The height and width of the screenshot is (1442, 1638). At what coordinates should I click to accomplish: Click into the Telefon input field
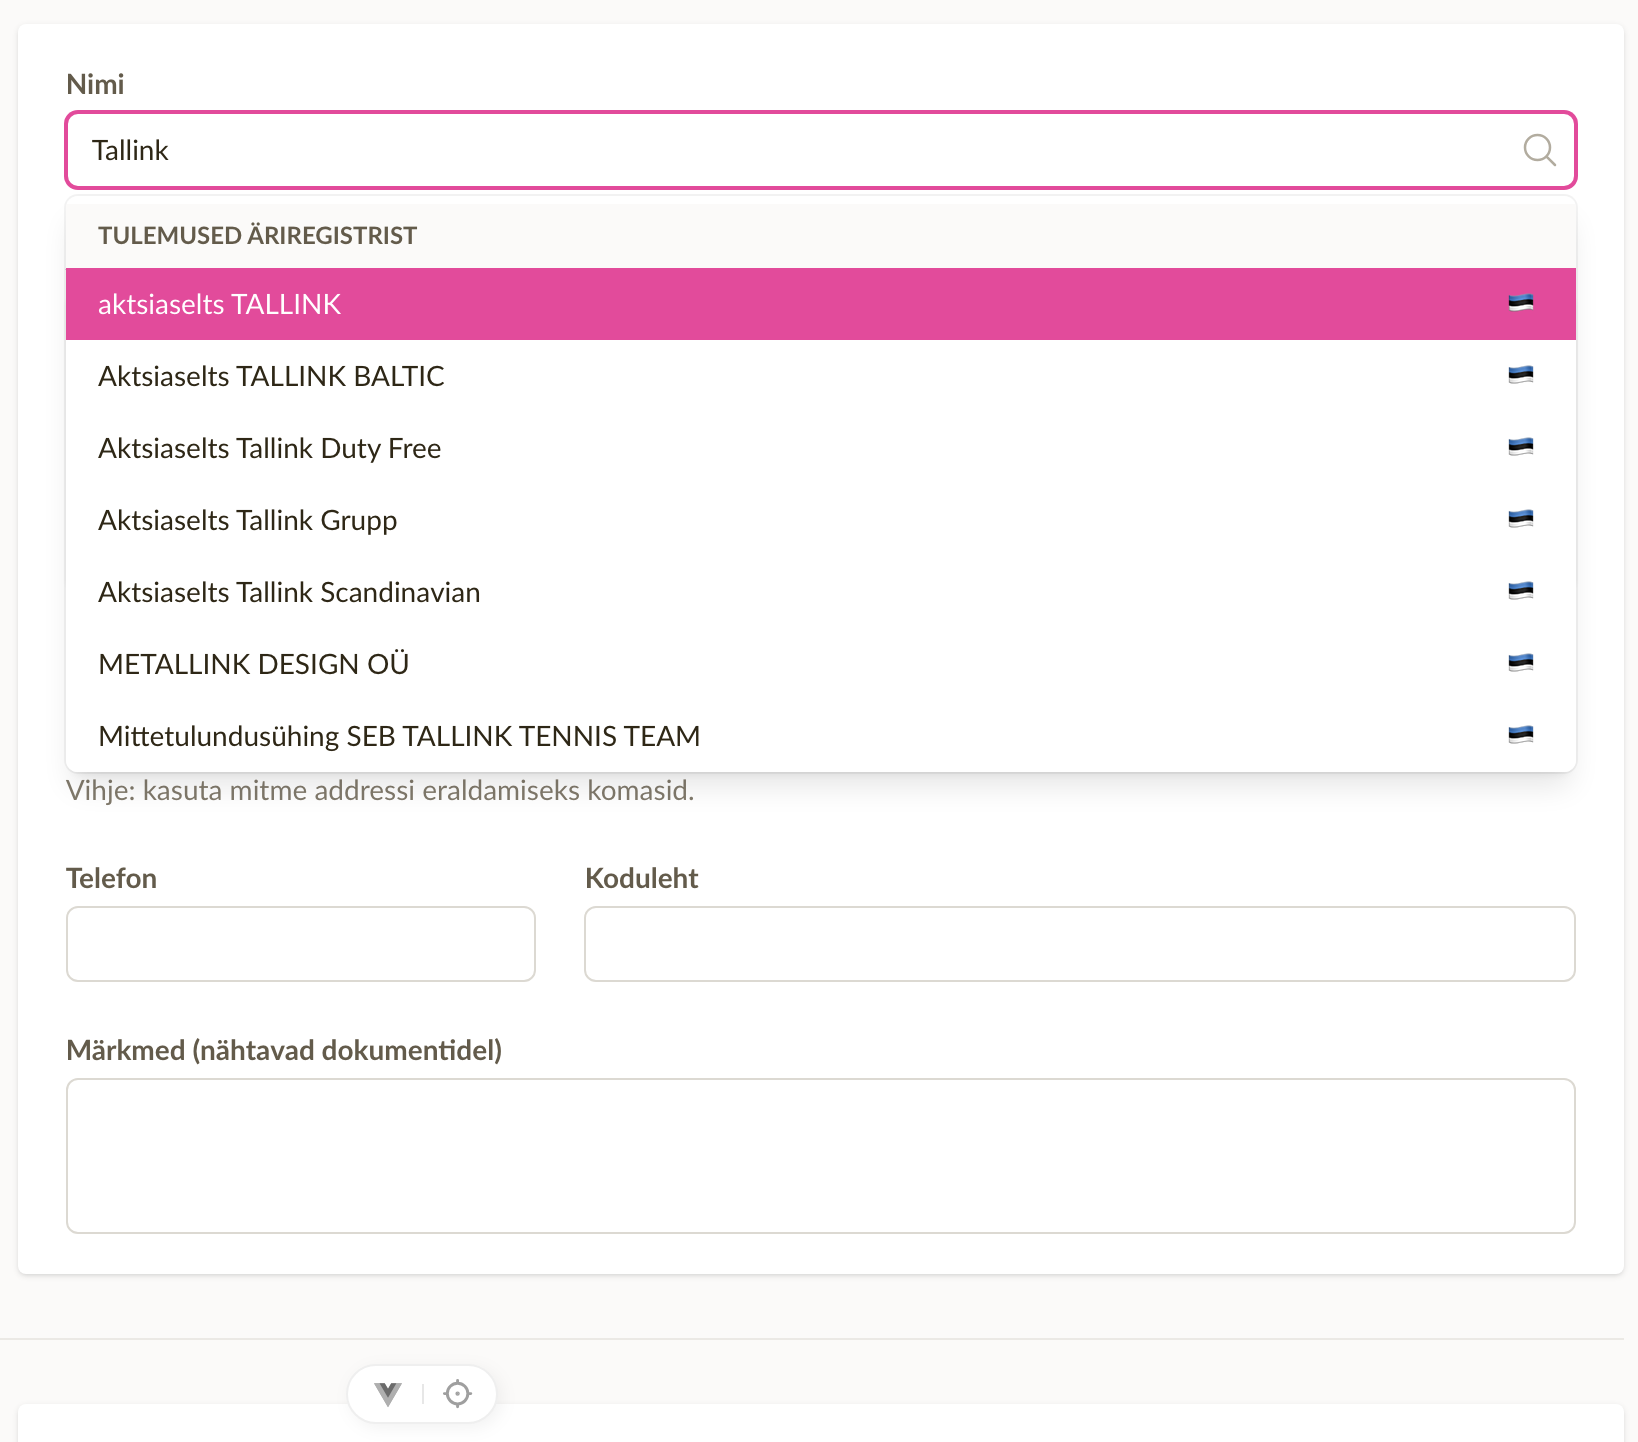(301, 944)
